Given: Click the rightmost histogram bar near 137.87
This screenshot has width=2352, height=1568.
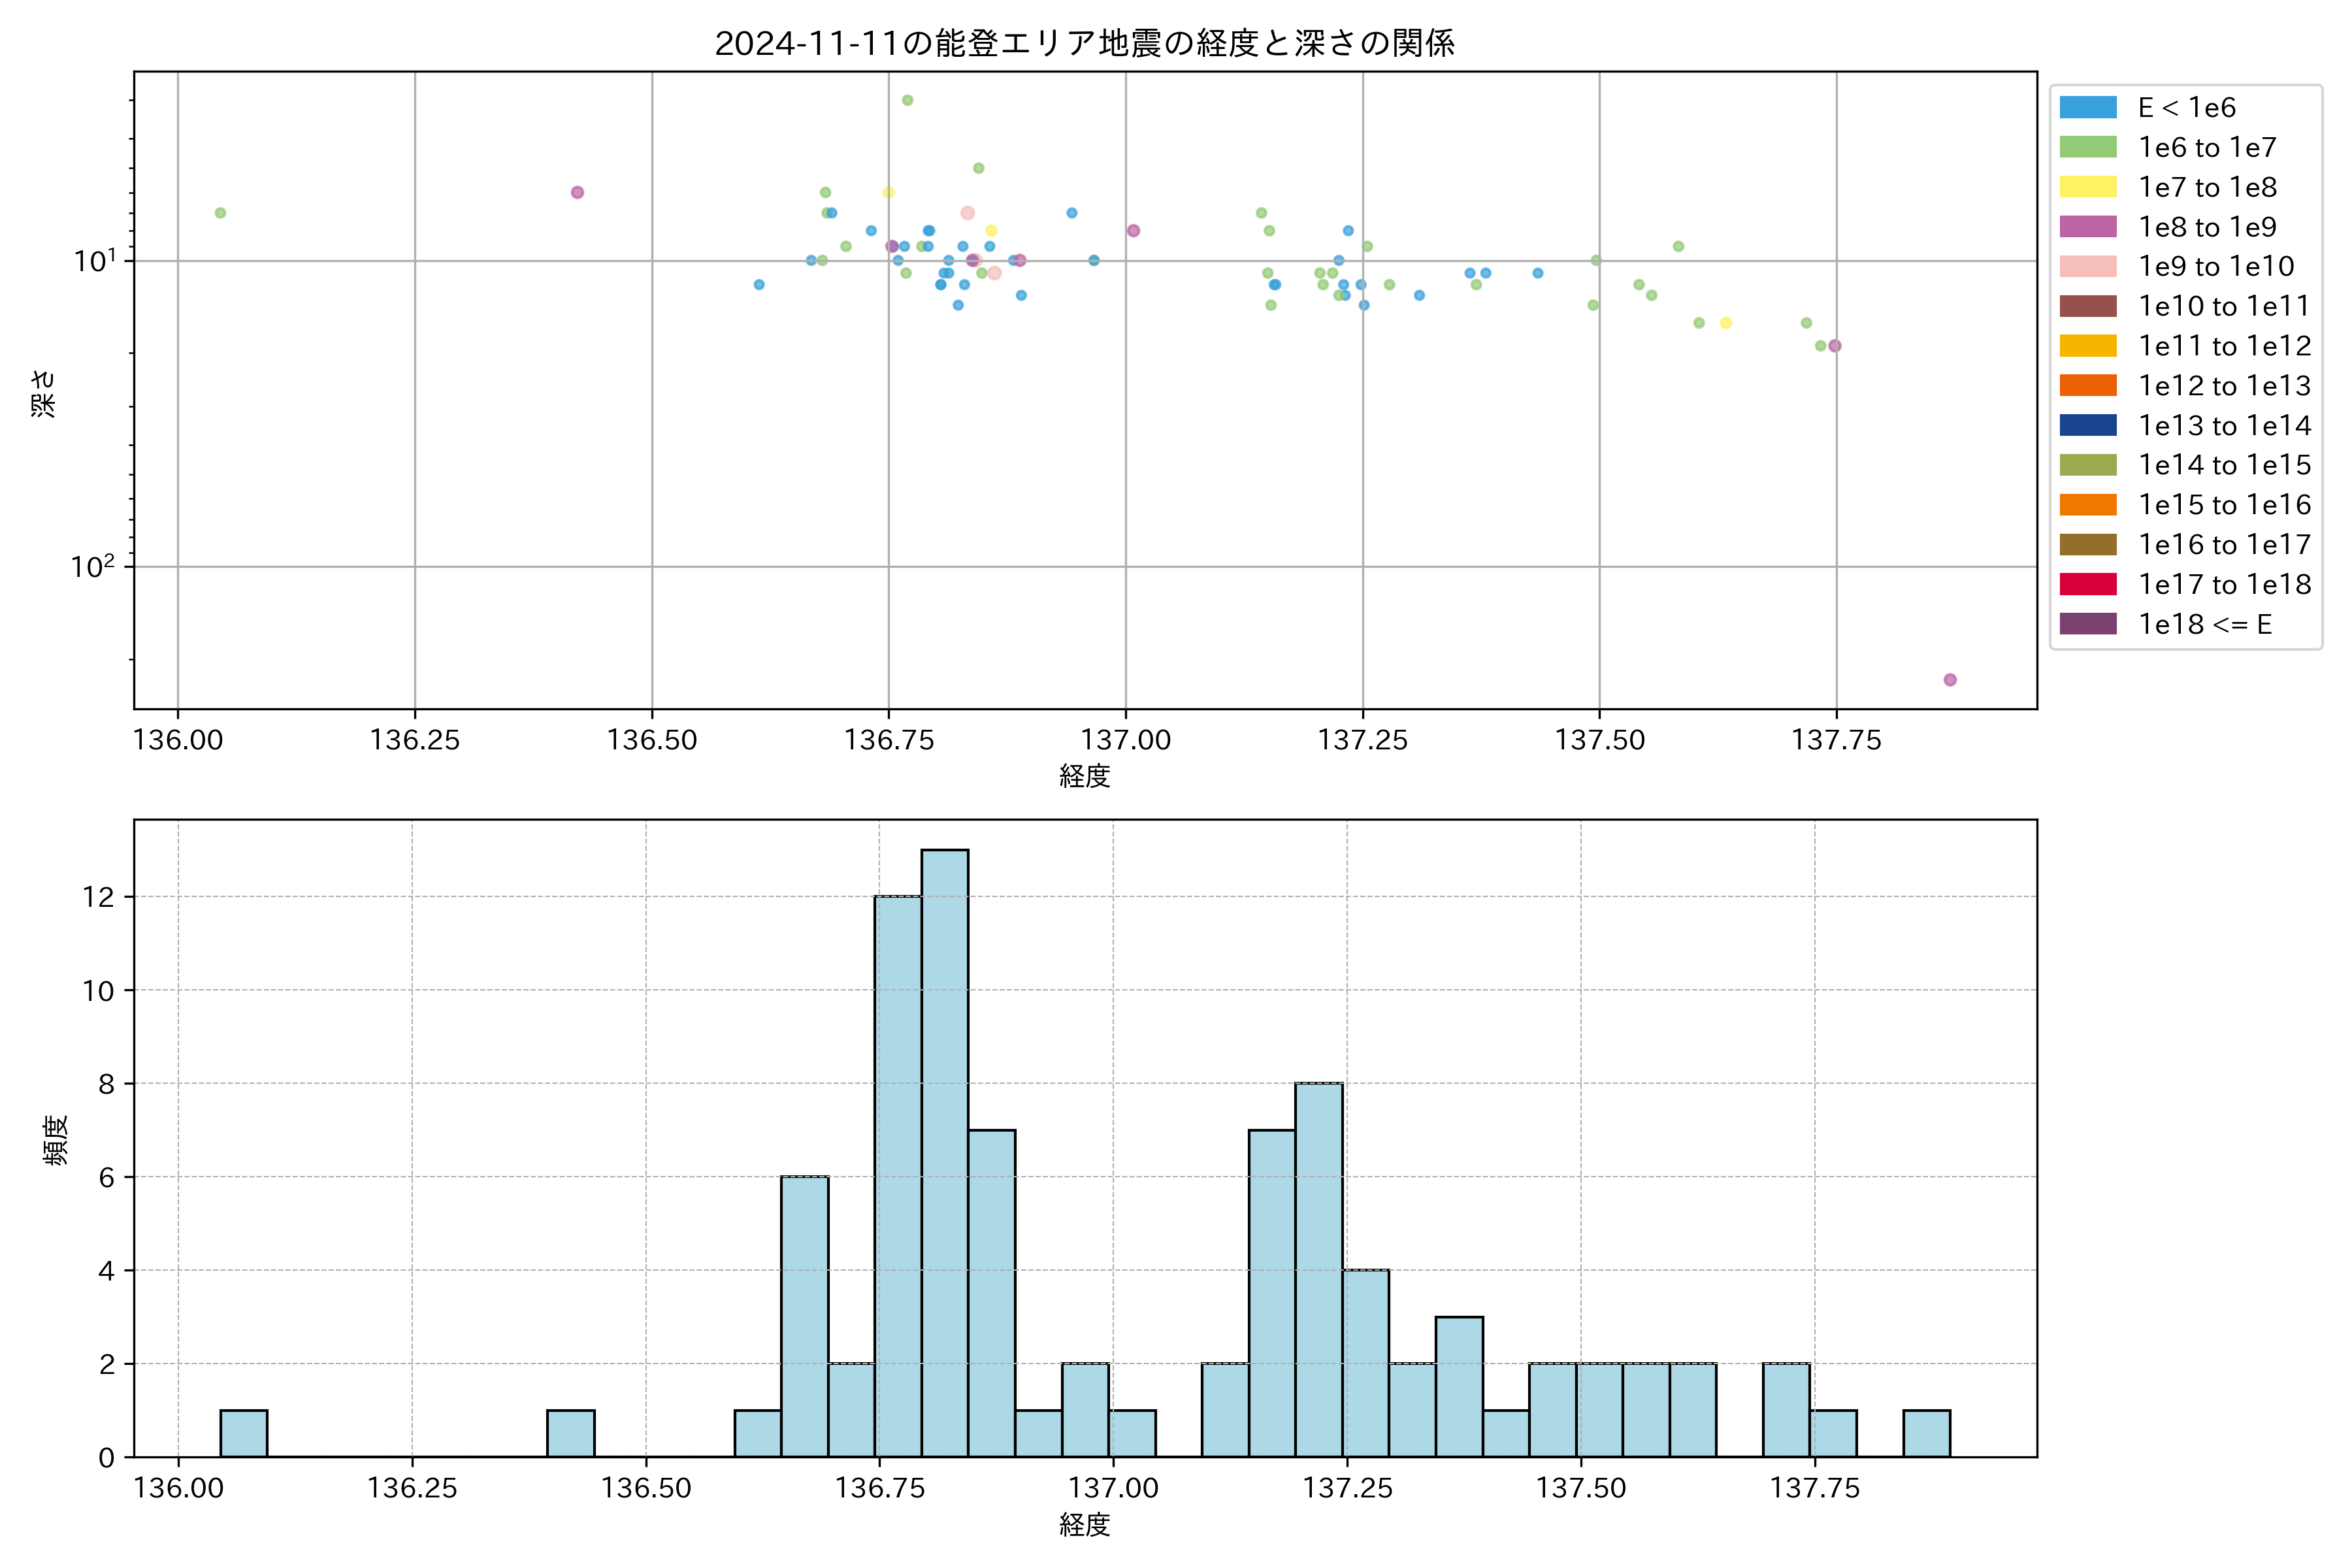Looking at the screenshot, I should [1926, 1433].
